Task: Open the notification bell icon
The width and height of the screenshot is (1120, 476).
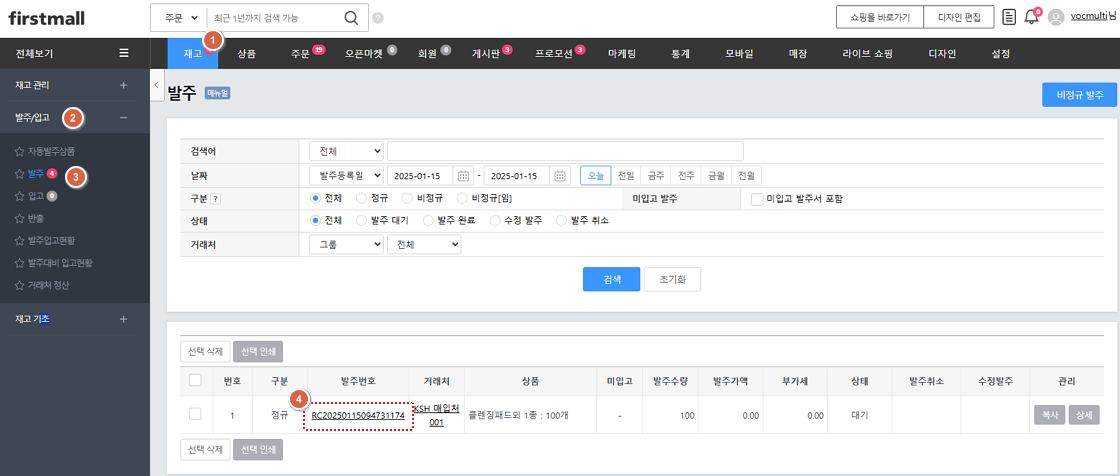Action: 1031,17
